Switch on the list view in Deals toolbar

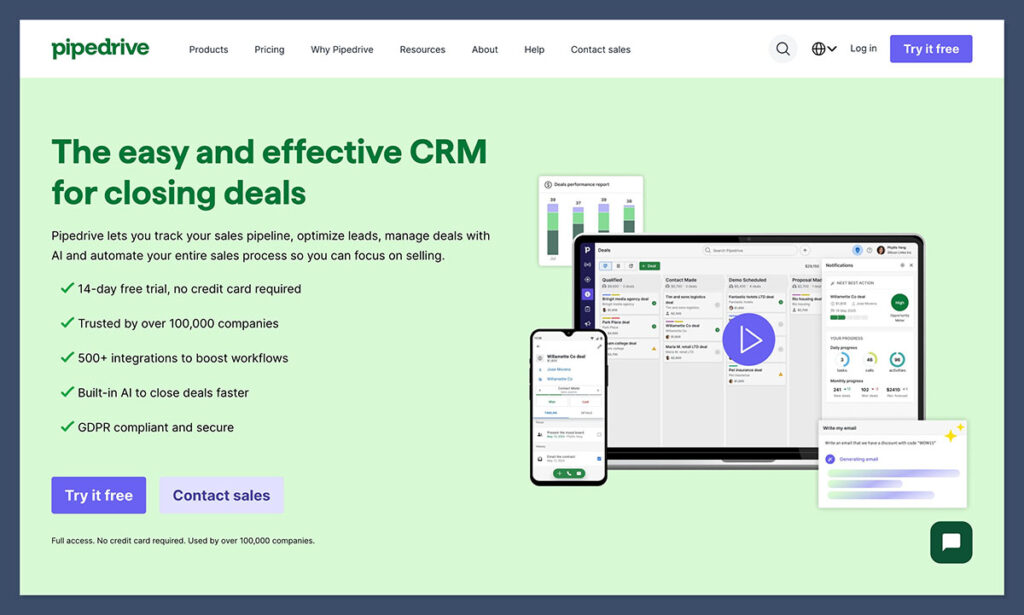click(x=618, y=266)
